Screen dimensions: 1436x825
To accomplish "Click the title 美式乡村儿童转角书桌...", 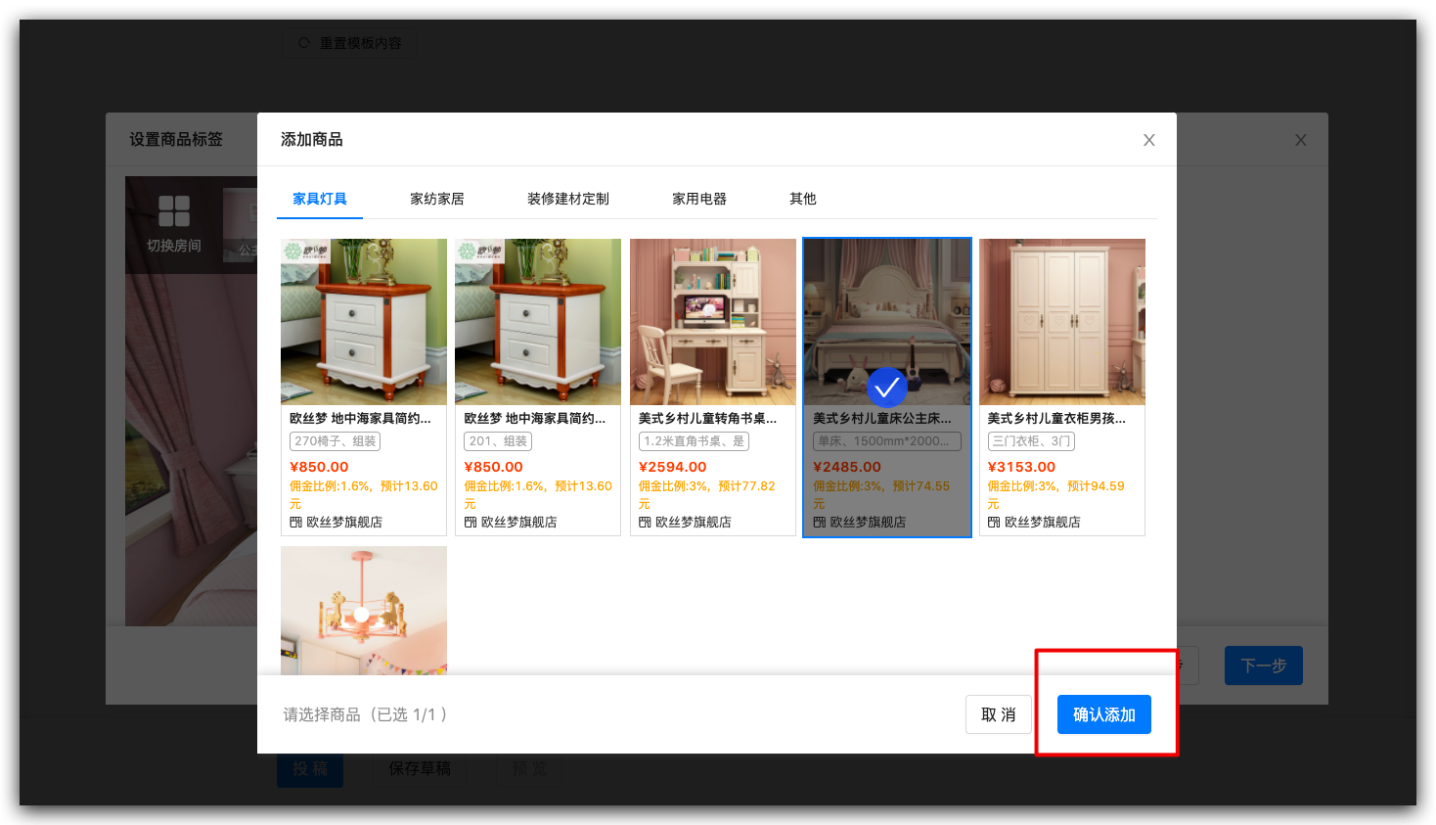I will [x=708, y=419].
